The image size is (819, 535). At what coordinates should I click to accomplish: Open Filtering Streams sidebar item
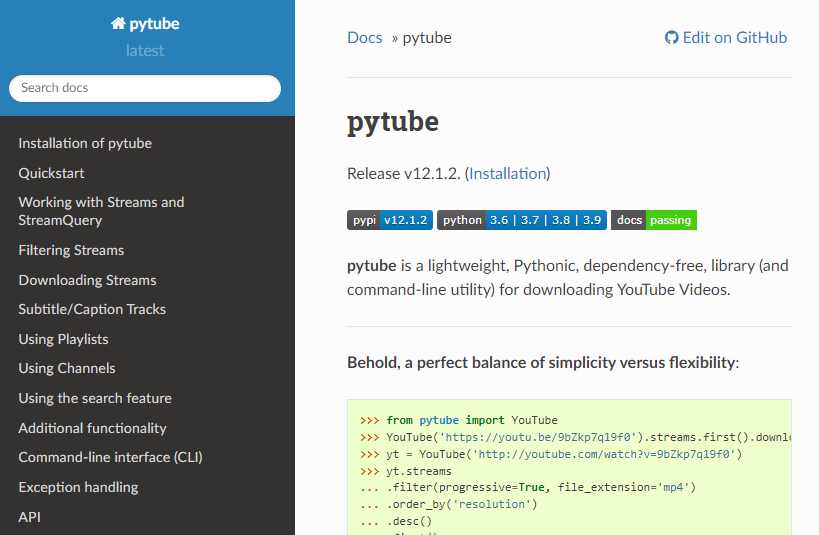71,250
